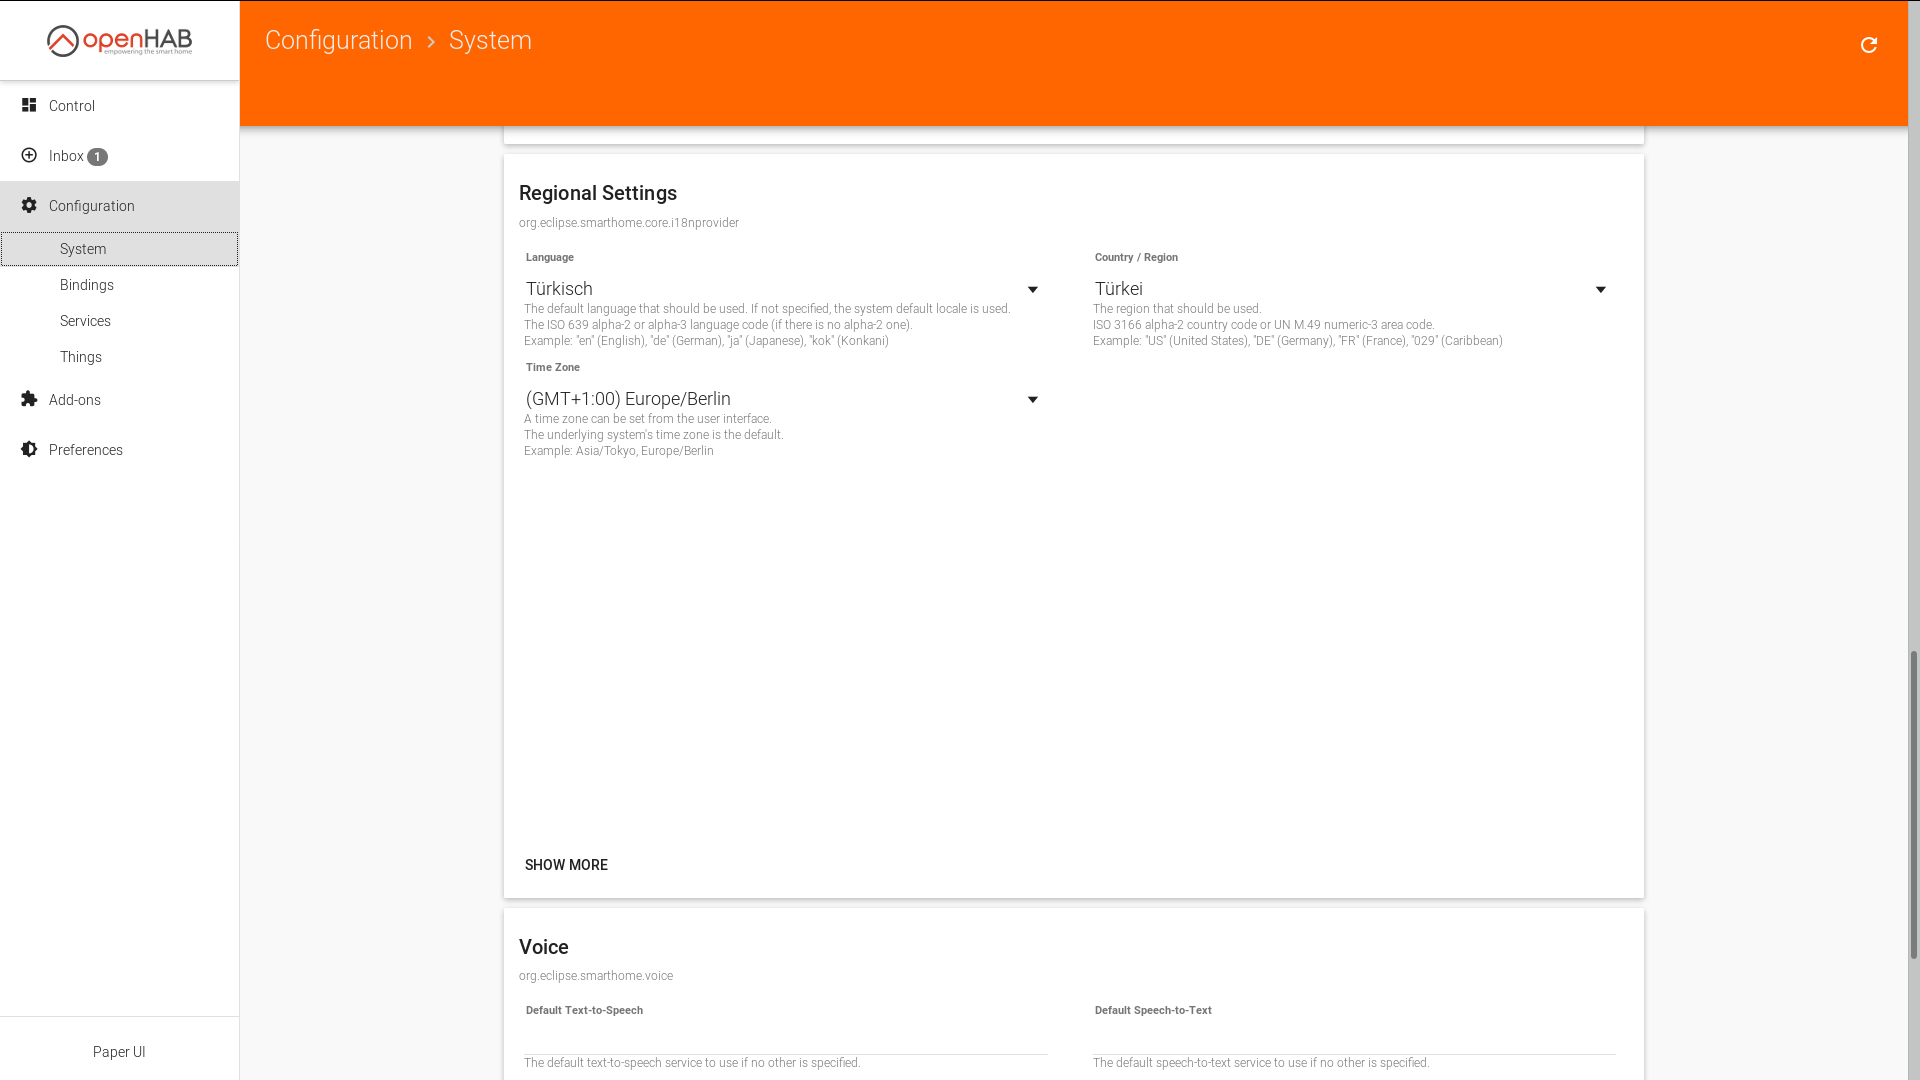Open the Preferences icon
The image size is (1920, 1080).
point(29,449)
